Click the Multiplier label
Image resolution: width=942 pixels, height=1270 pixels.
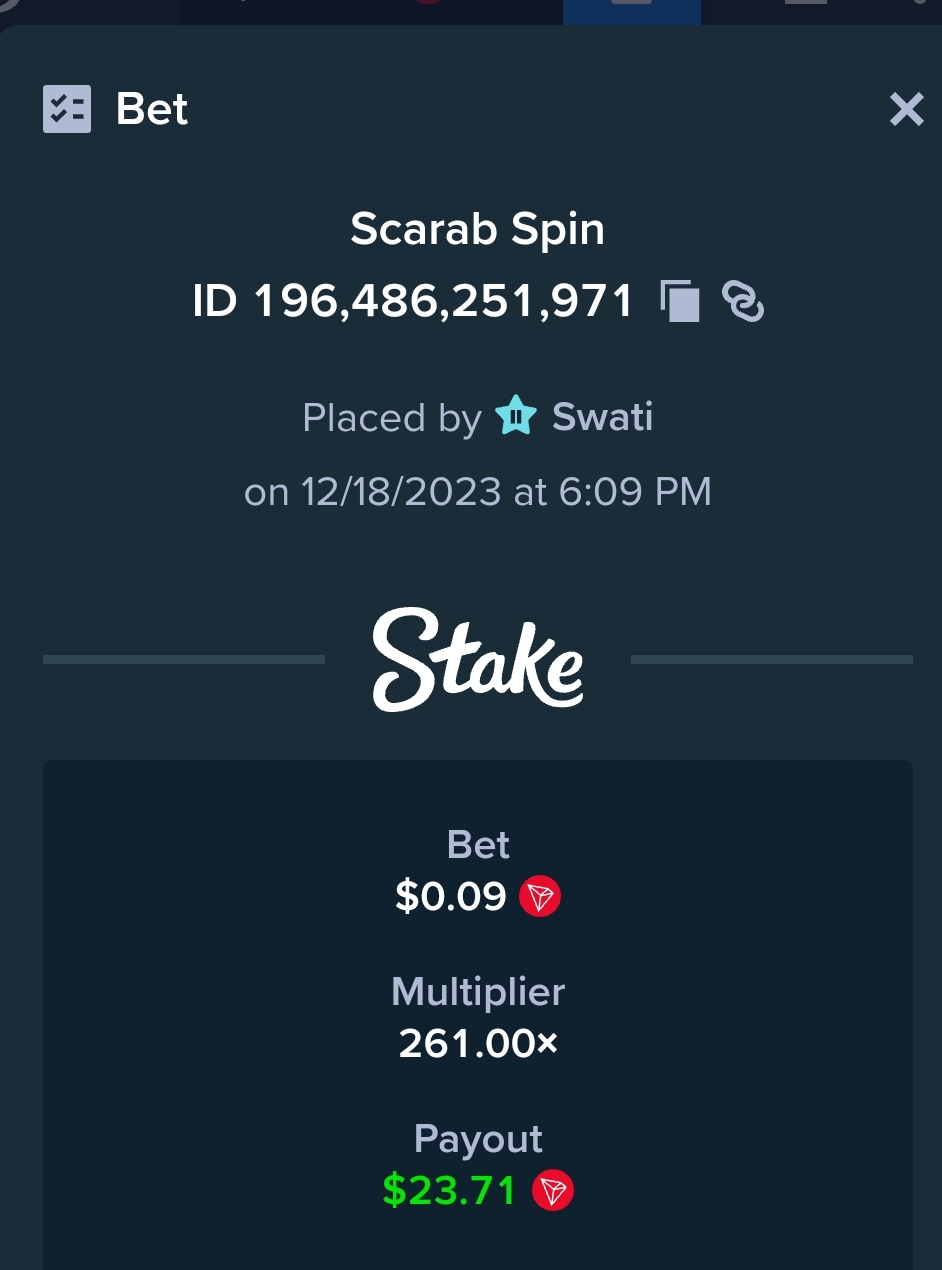pos(478,992)
